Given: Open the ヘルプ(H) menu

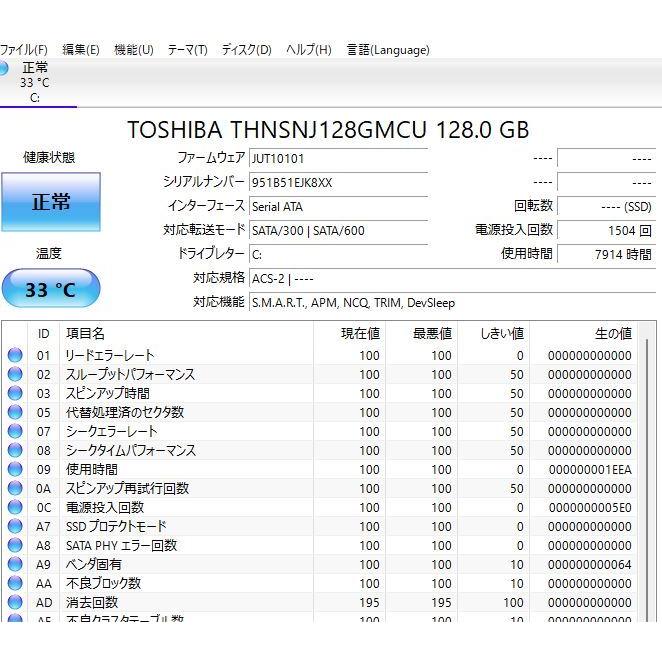Looking at the screenshot, I should pos(309,50).
